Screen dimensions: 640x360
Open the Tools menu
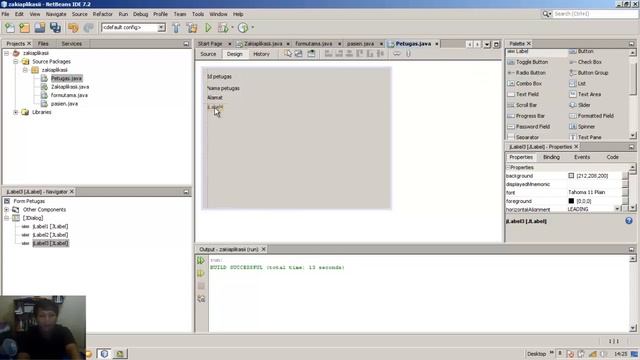[198, 14]
